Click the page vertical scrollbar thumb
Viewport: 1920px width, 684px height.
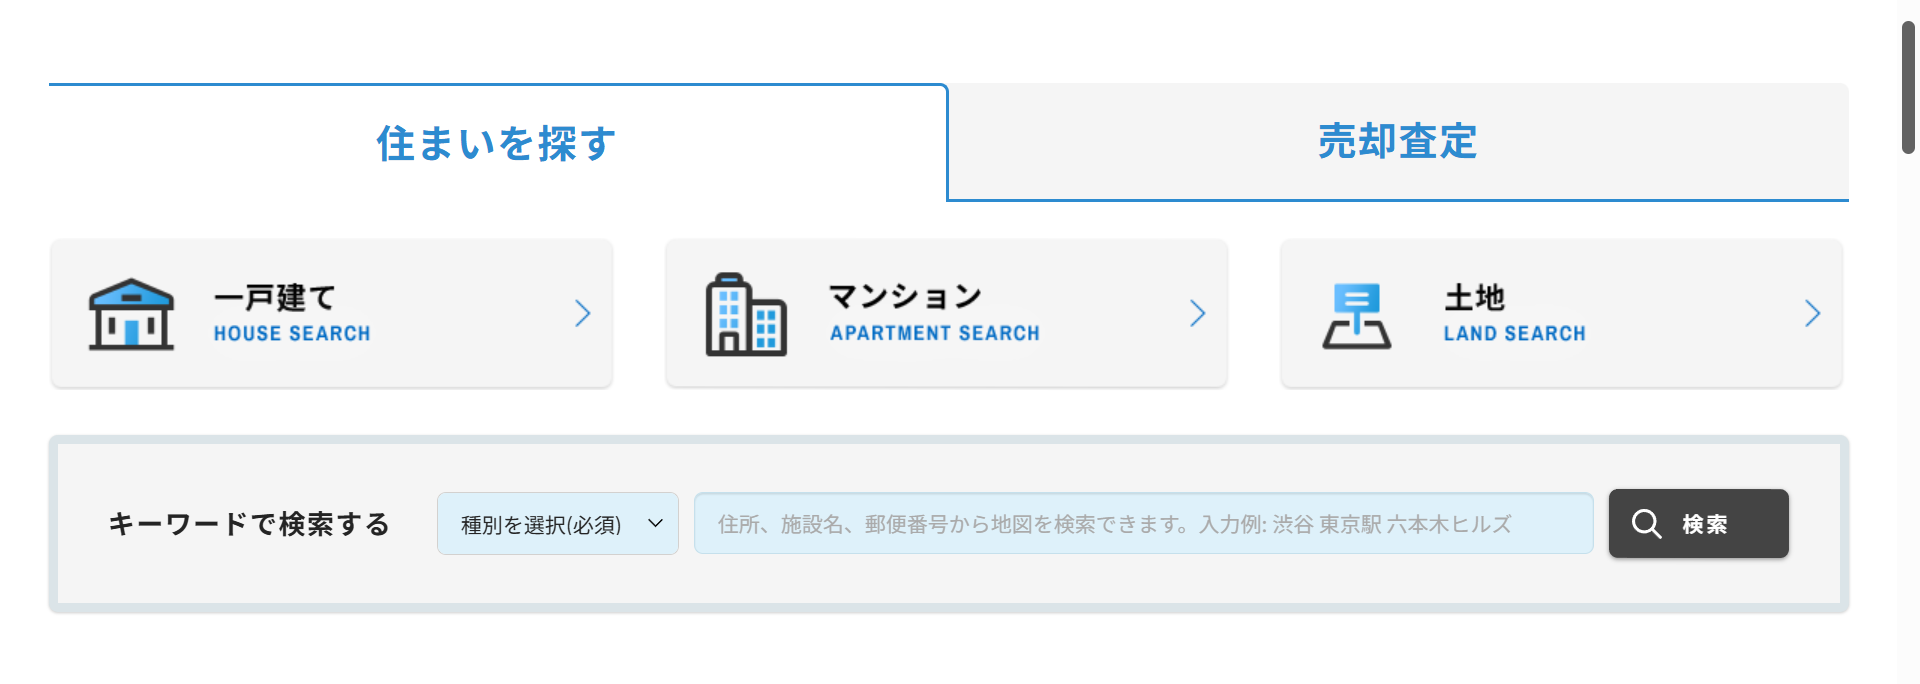click(x=1908, y=87)
